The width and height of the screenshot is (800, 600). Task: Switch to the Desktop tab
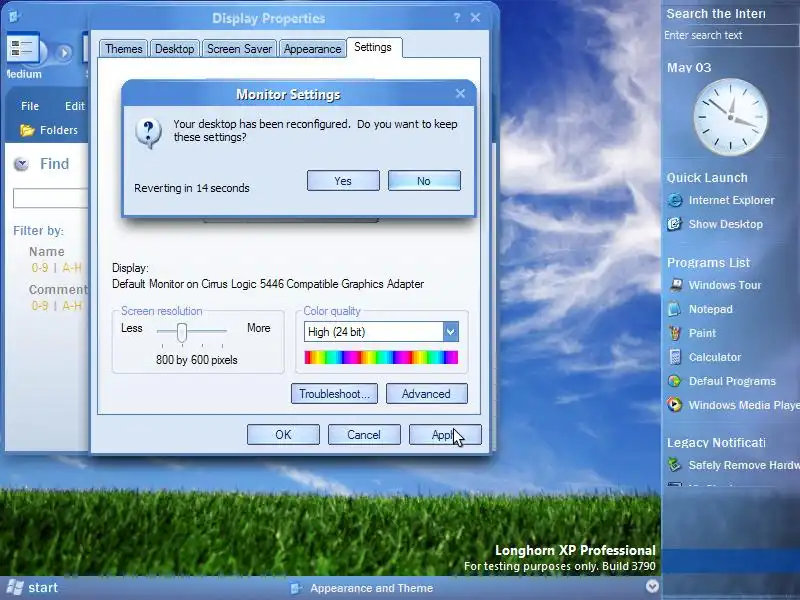174,49
